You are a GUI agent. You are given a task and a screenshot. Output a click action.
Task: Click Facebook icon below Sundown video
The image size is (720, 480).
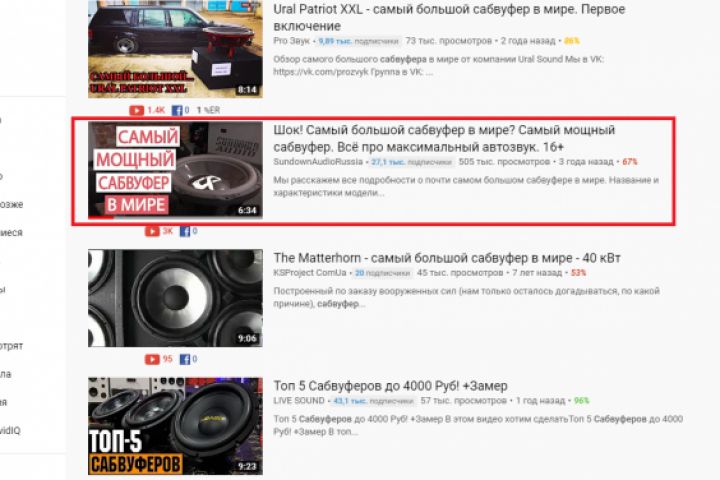point(185,231)
